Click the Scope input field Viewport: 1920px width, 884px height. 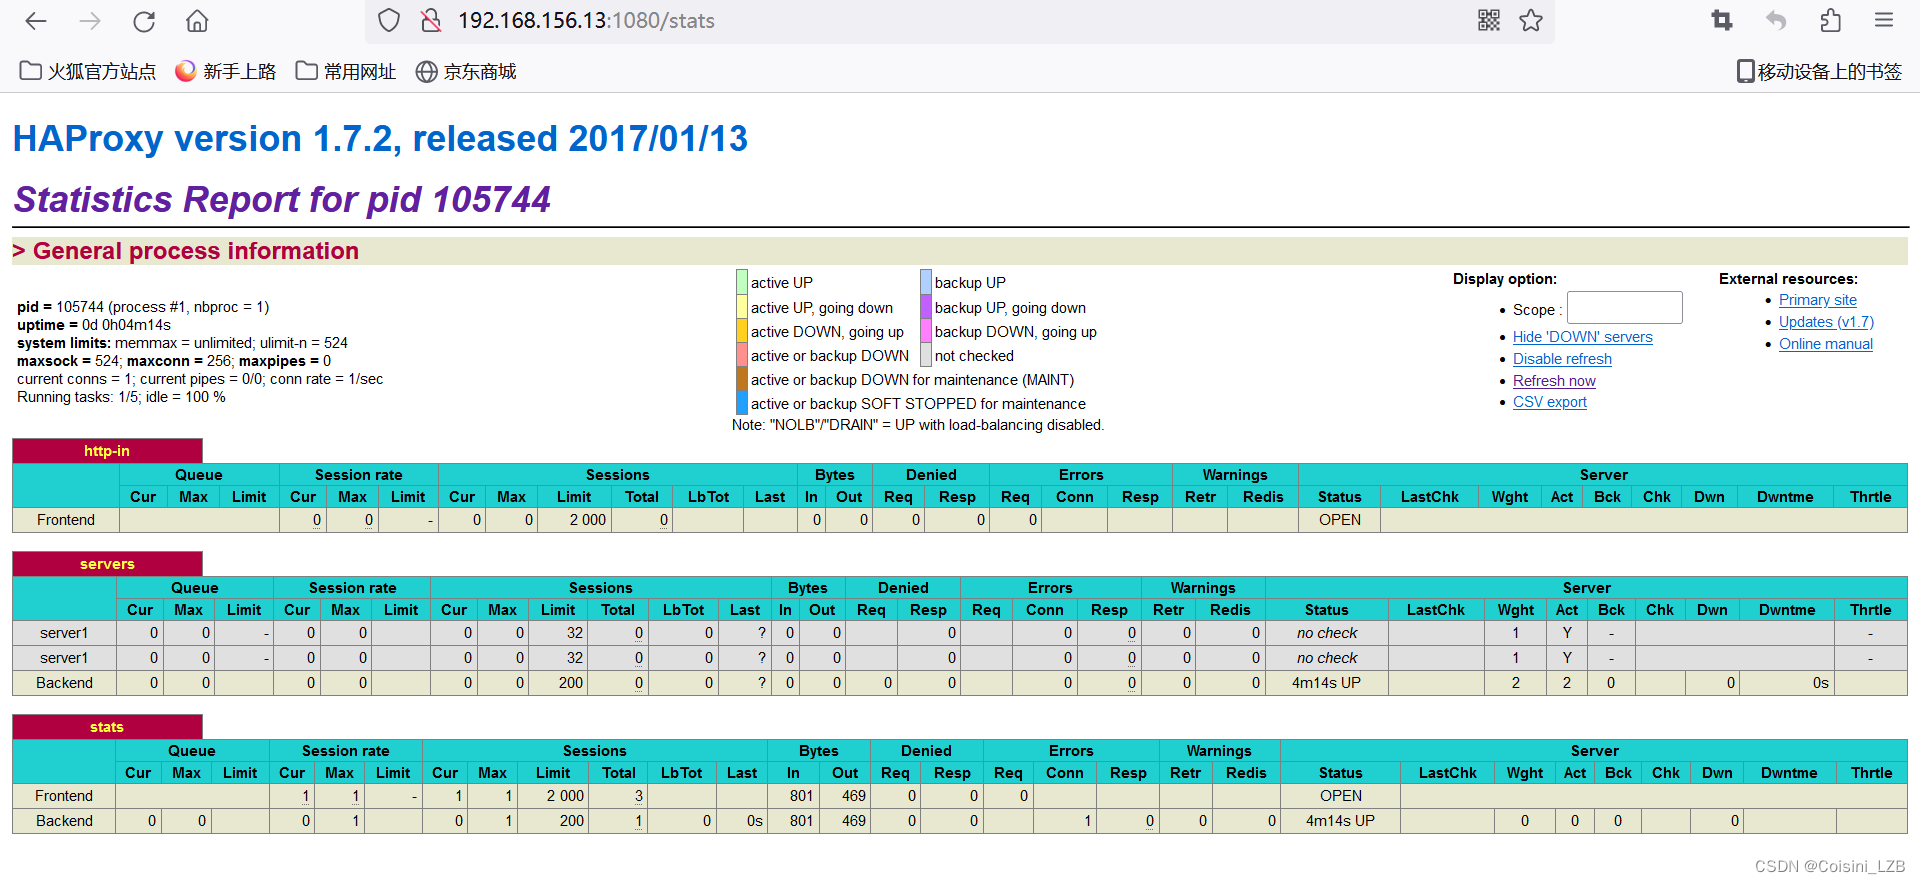tap(1624, 308)
